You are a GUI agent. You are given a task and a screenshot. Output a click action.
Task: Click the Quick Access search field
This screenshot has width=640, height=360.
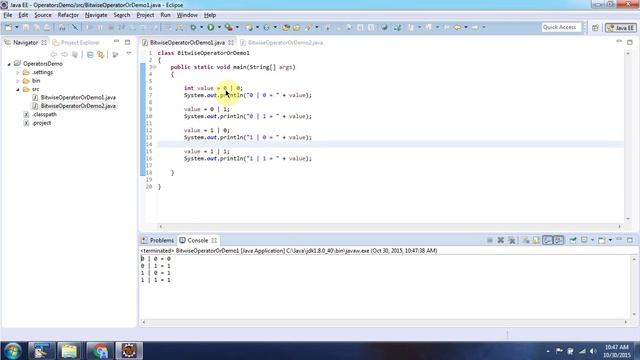561,27
